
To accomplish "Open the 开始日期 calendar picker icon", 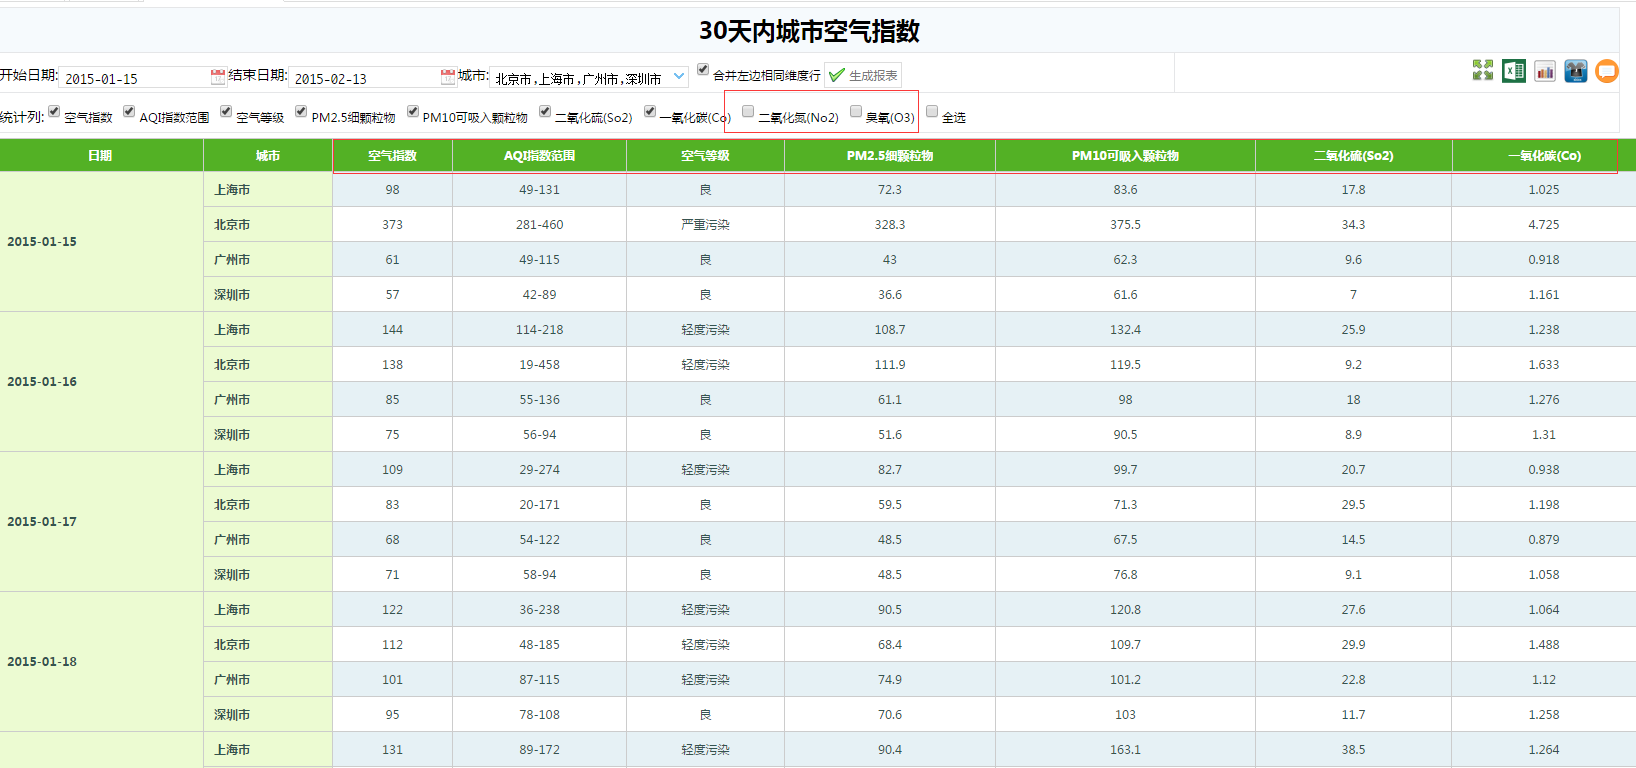I will (x=218, y=77).
